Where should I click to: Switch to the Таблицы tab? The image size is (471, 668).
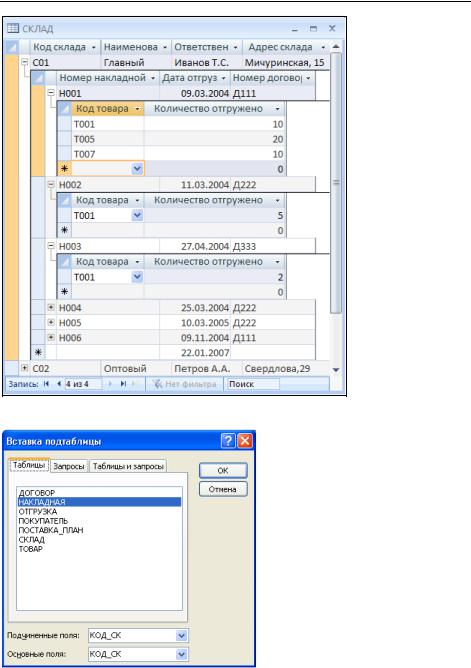[29, 465]
